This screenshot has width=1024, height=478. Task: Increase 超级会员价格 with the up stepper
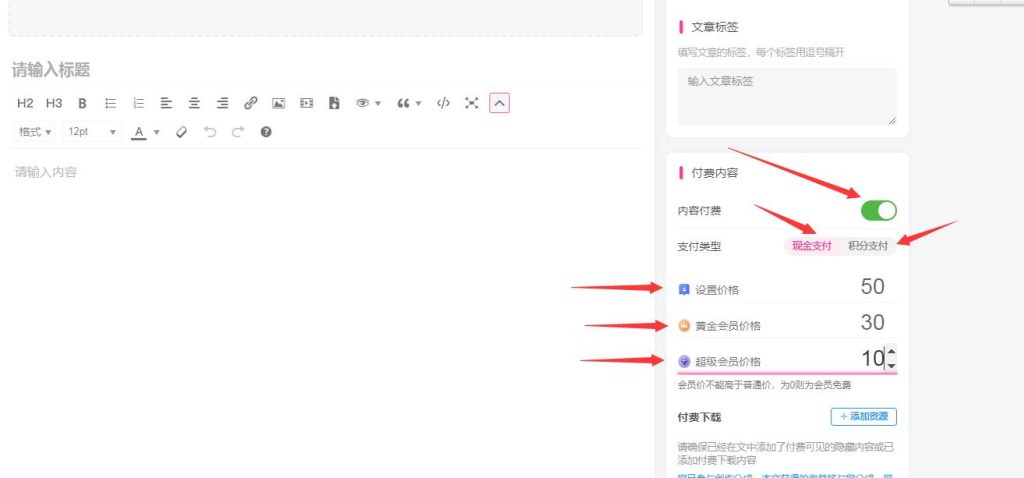891,353
